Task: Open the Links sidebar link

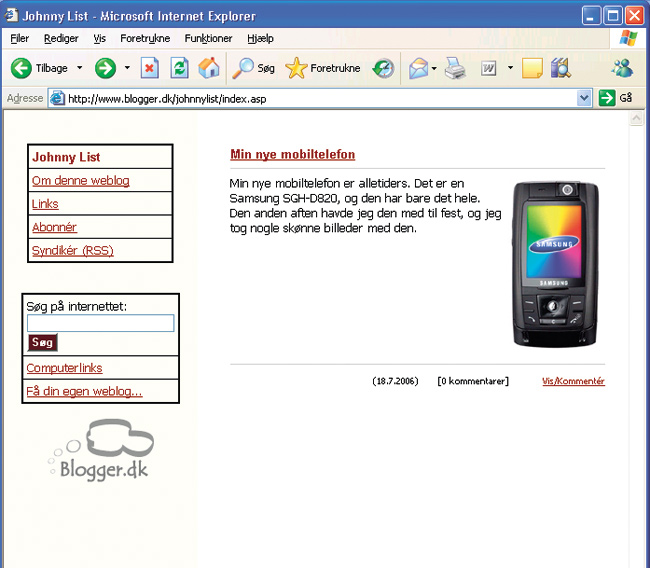Action: pos(45,204)
